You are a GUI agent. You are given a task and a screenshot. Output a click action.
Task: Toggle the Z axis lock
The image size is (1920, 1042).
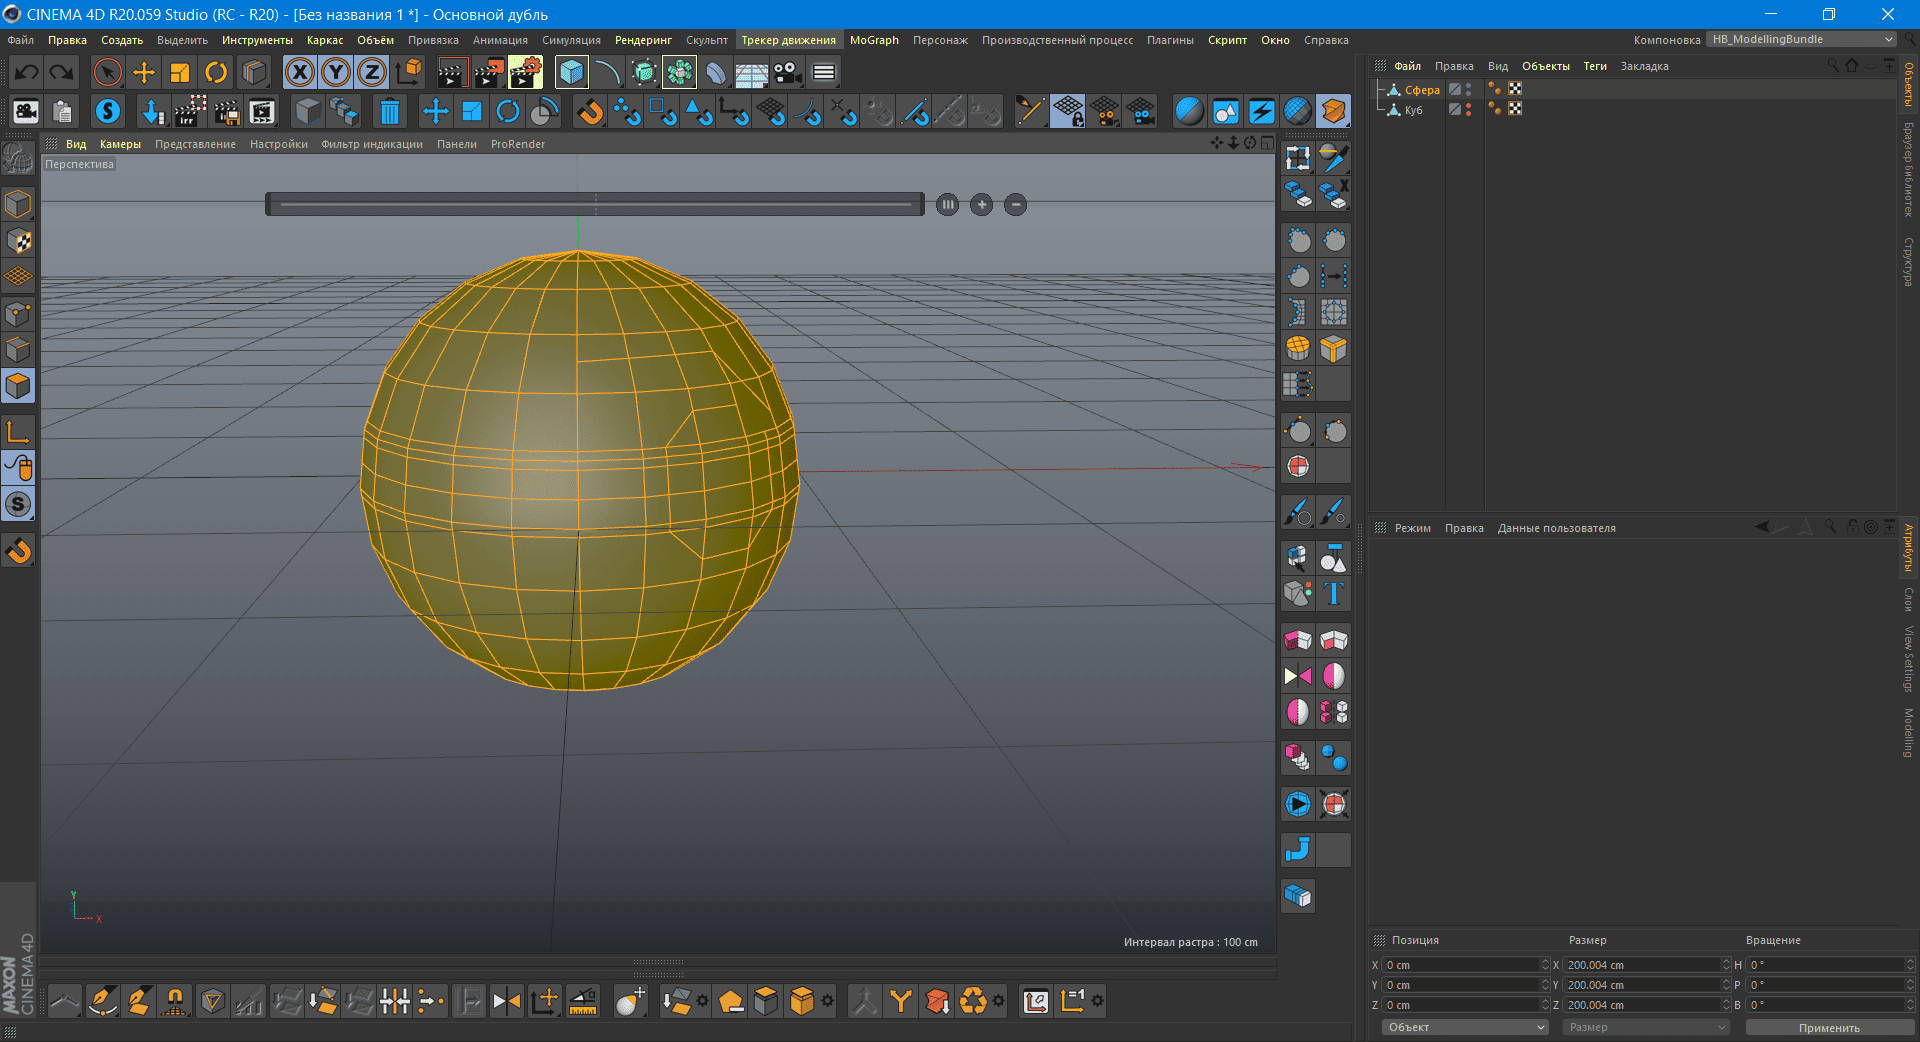[x=372, y=72]
